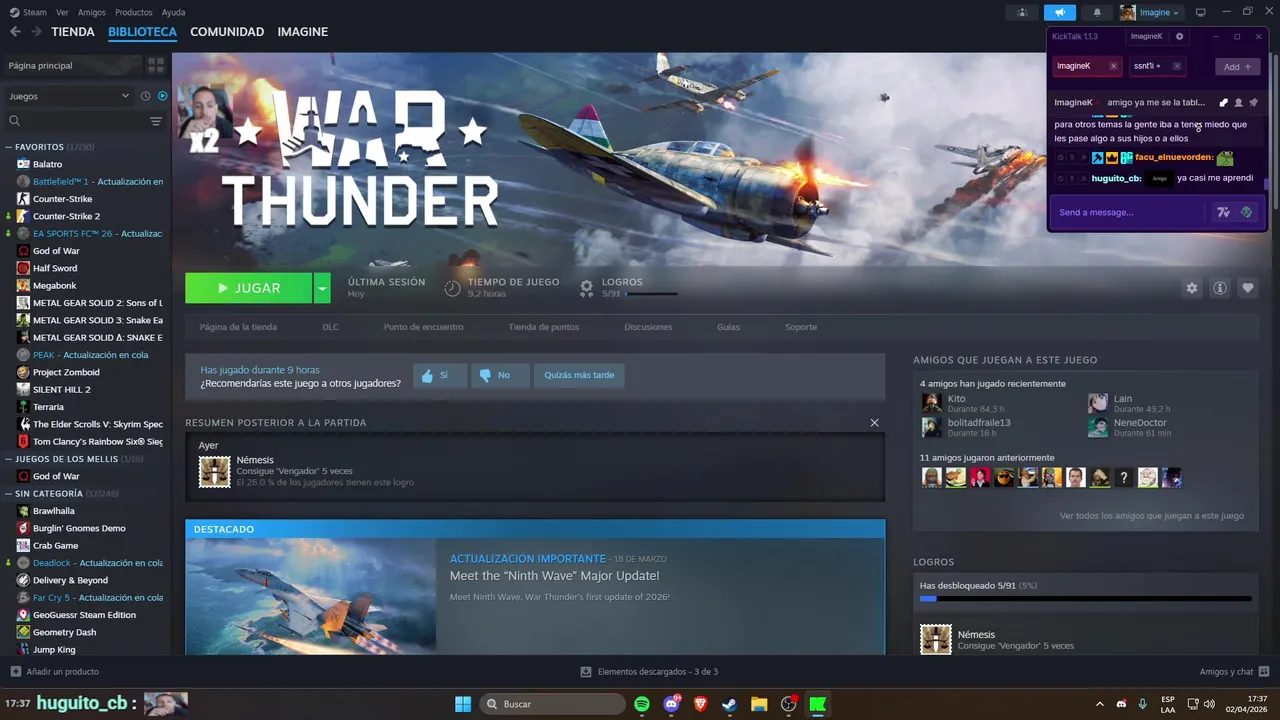Screen dimensions: 1280x720
Task: Select Terraria in the library list
Action: (48, 407)
